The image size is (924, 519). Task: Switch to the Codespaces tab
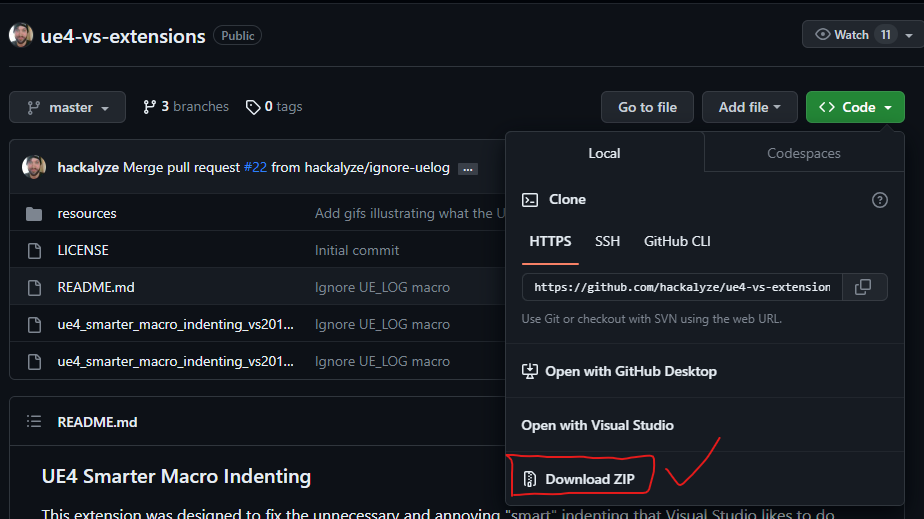pos(804,153)
